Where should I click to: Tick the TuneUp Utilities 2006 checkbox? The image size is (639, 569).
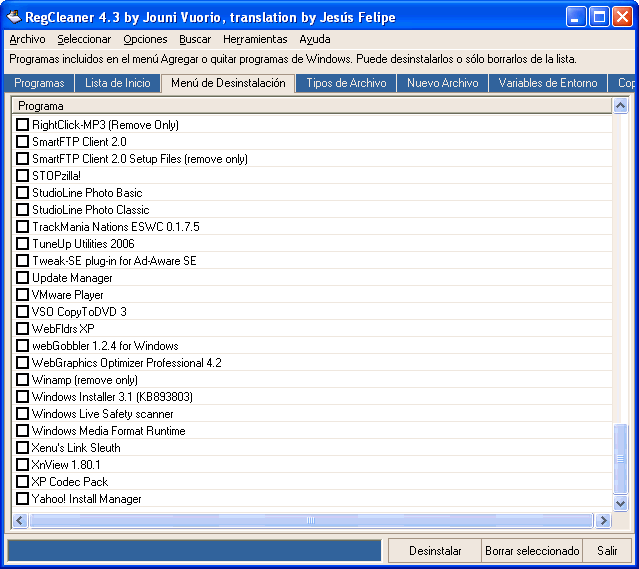tap(22, 244)
